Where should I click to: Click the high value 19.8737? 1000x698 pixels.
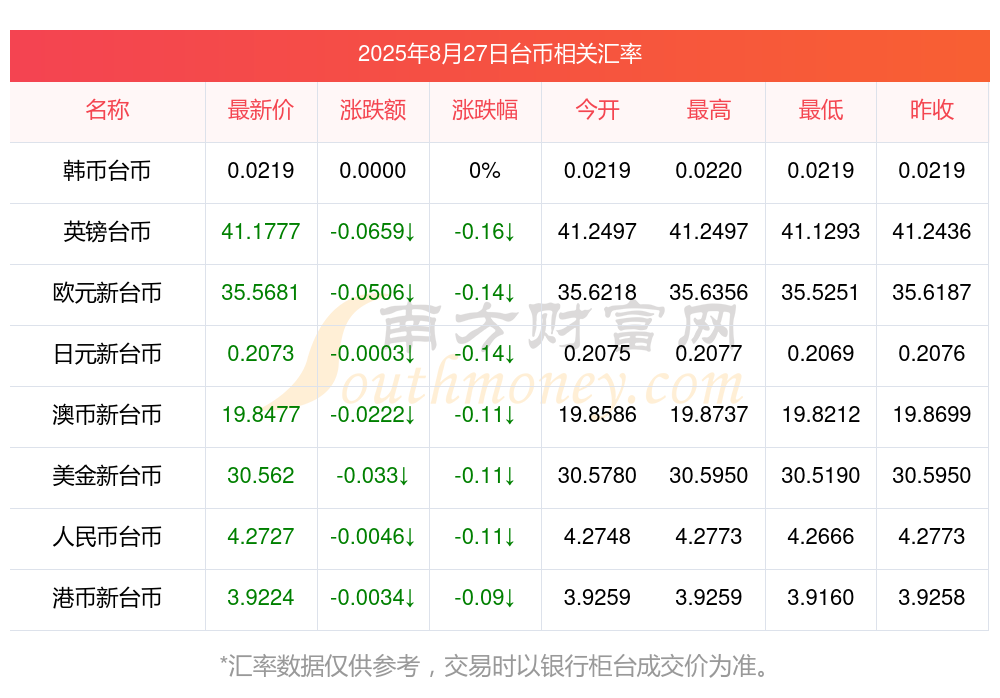pyautogui.click(x=709, y=415)
